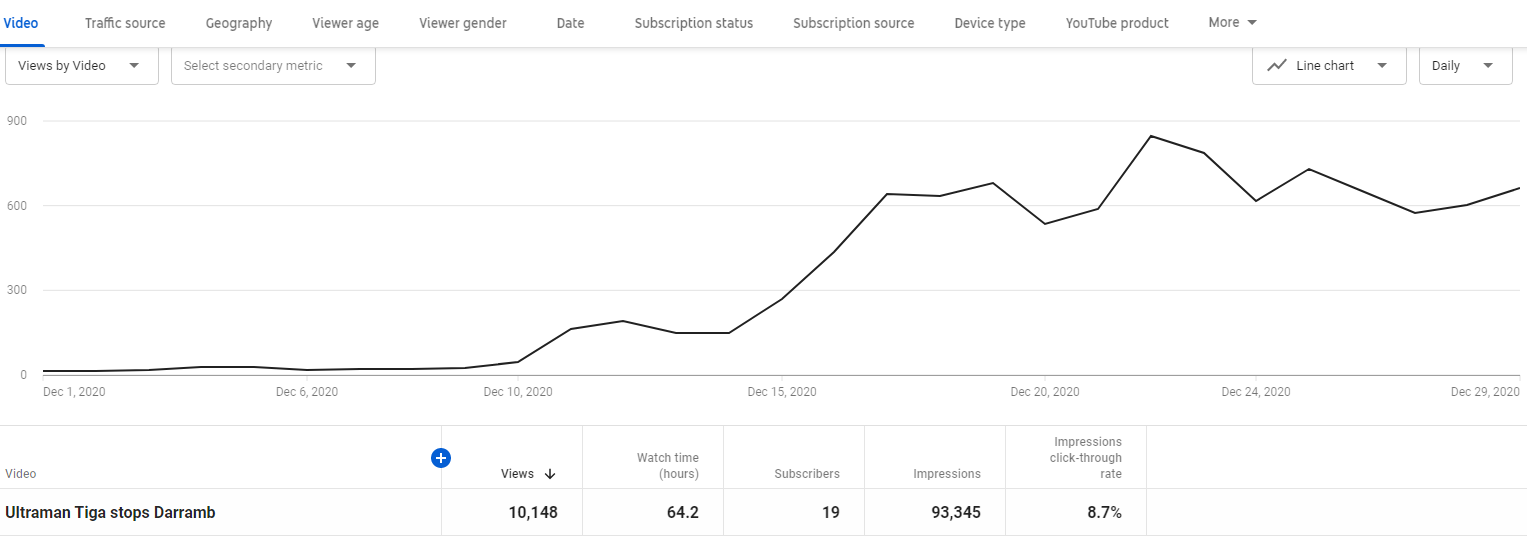The image size is (1527, 538).
Task: Open the YouTube product tab
Action: coord(1117,23)
